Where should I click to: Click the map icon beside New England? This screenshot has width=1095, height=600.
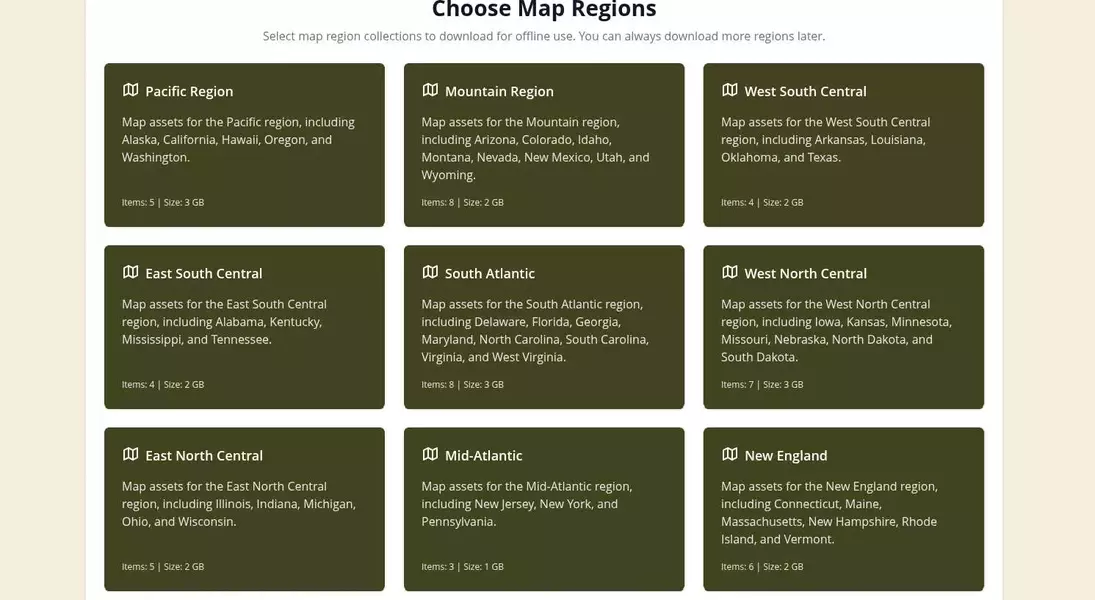pos(730,454)
